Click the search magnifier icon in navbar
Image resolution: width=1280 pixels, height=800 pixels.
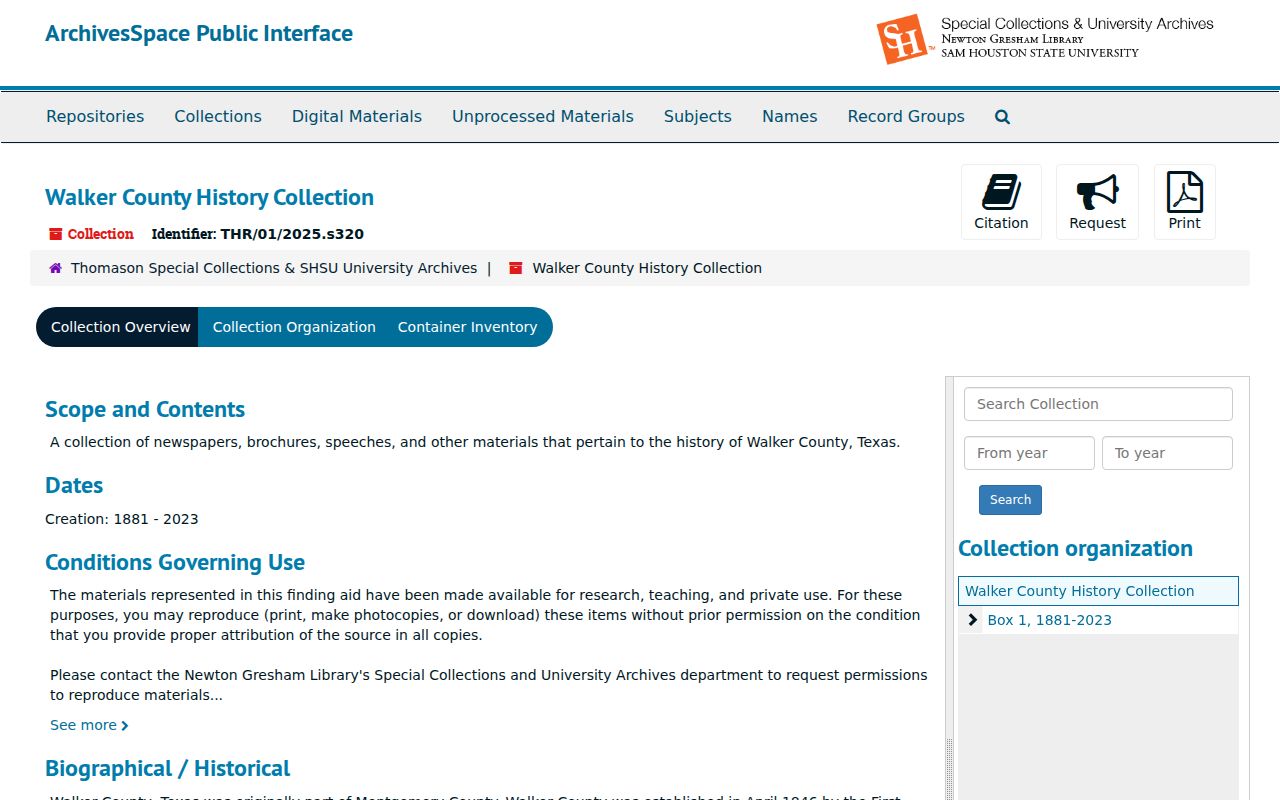coord(1002,117)
